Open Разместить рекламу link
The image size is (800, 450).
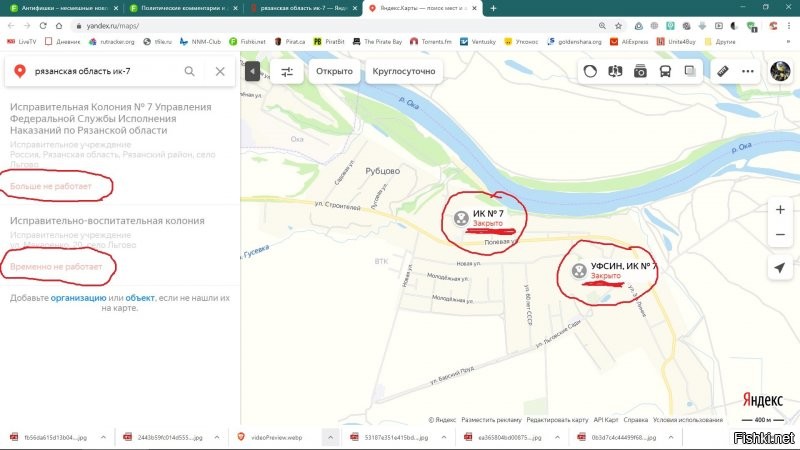click(x=491, y=420)
